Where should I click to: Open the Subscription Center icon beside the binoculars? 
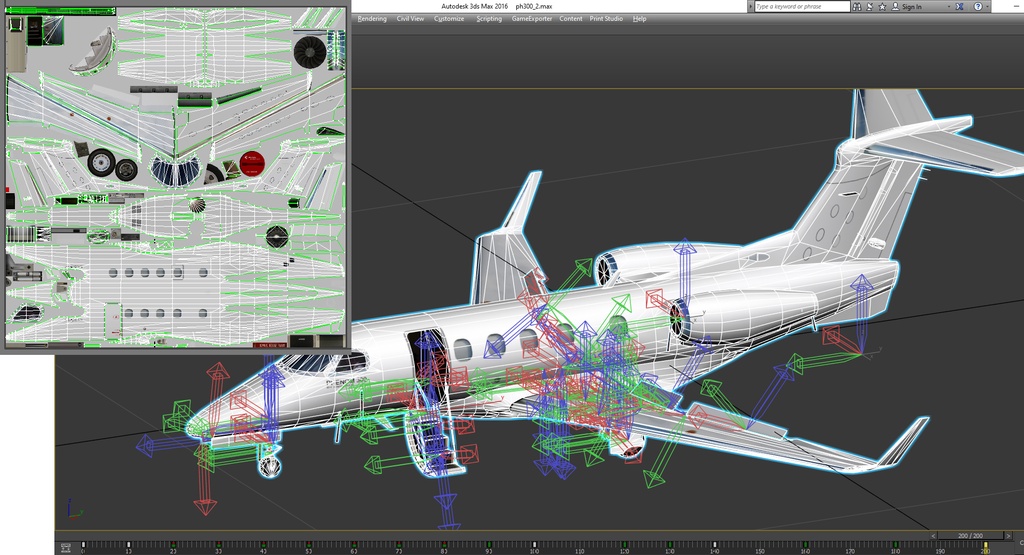869,6
